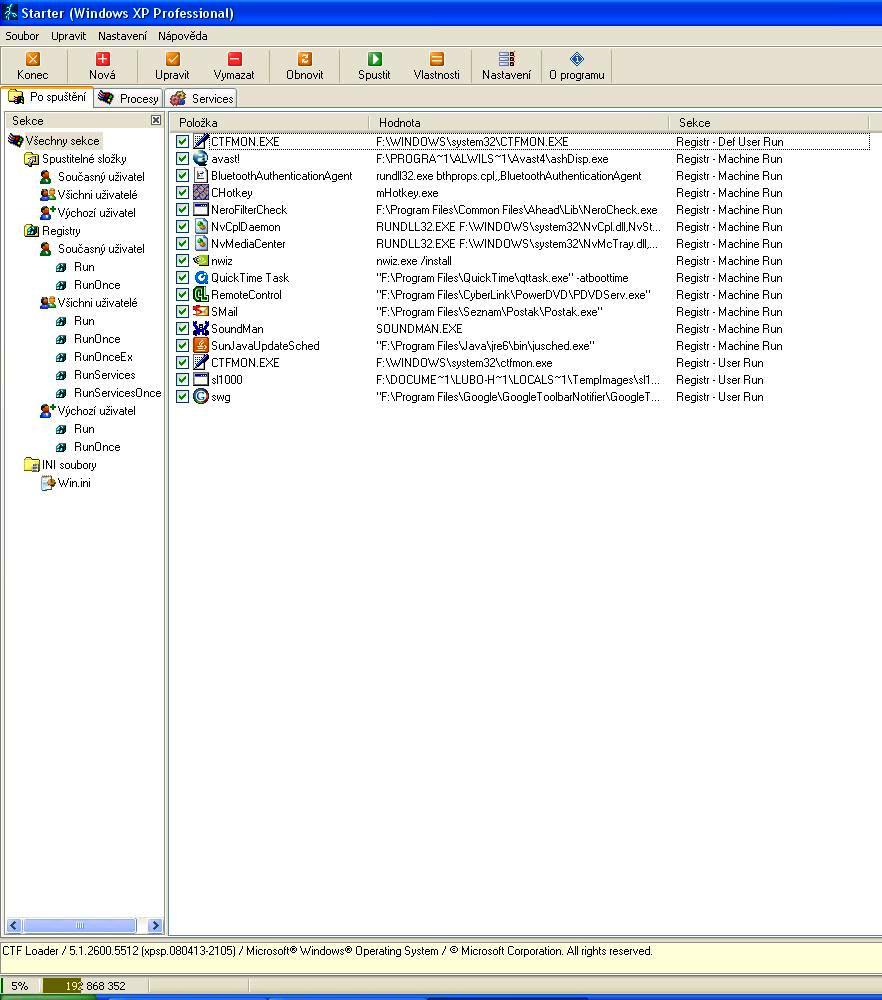
Task: Click the RemoteControl PowerDVD entry icon
Action: [x=201, y=295]
